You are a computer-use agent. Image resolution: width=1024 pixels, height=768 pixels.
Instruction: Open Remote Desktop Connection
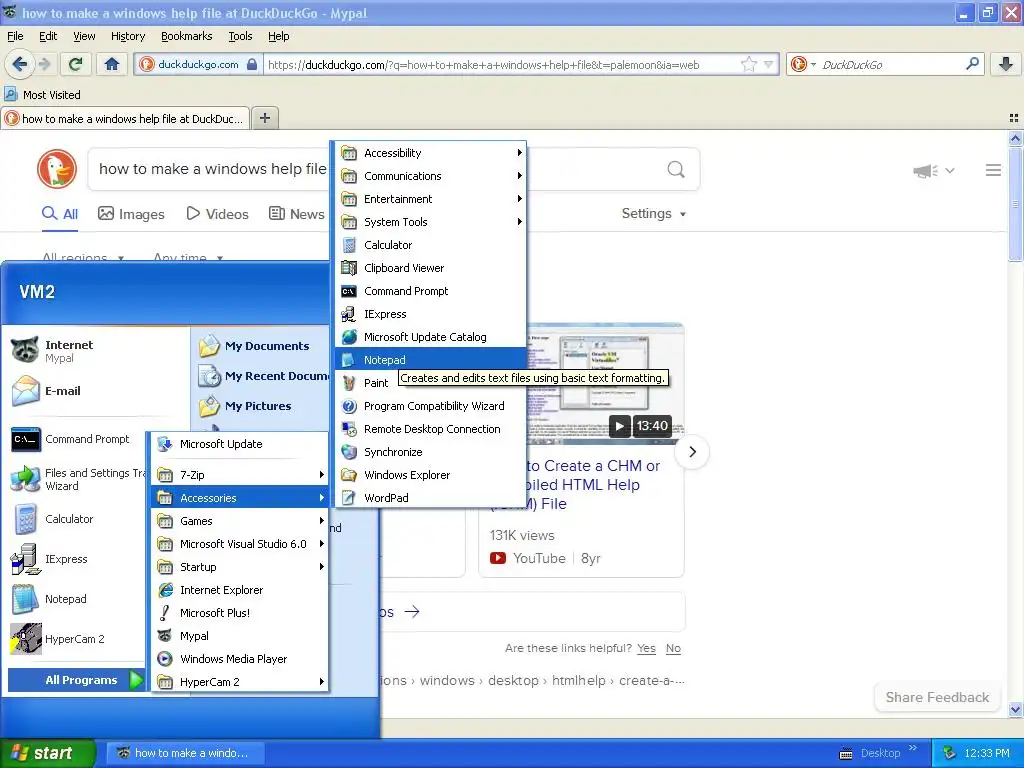click(x=432, y=429)
